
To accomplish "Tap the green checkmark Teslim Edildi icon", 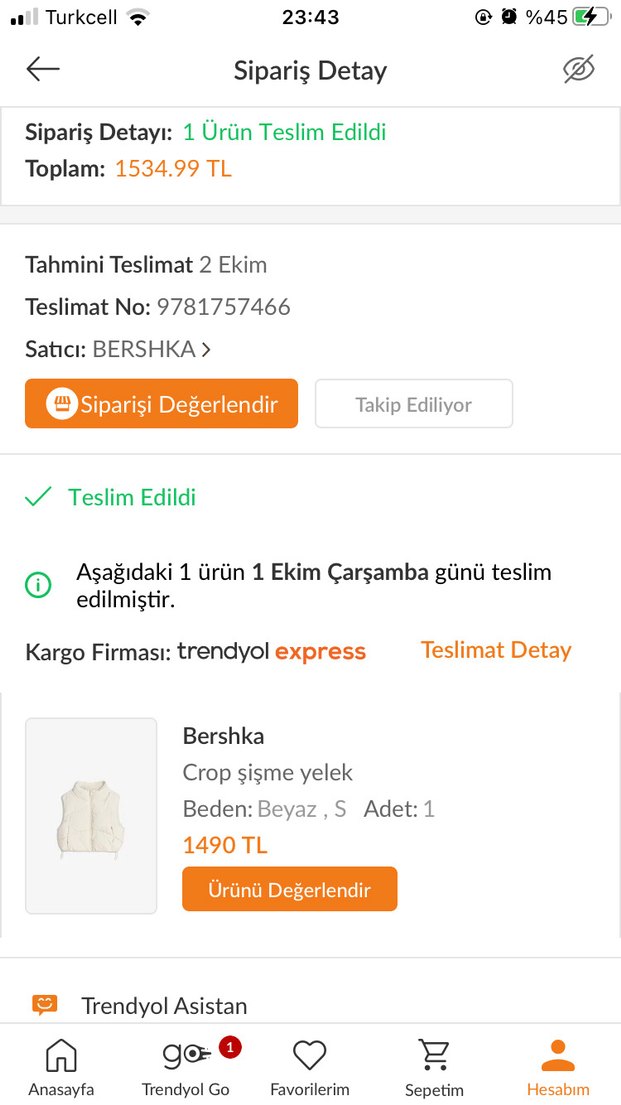I will pyautogui.click(x=38, y=495).
